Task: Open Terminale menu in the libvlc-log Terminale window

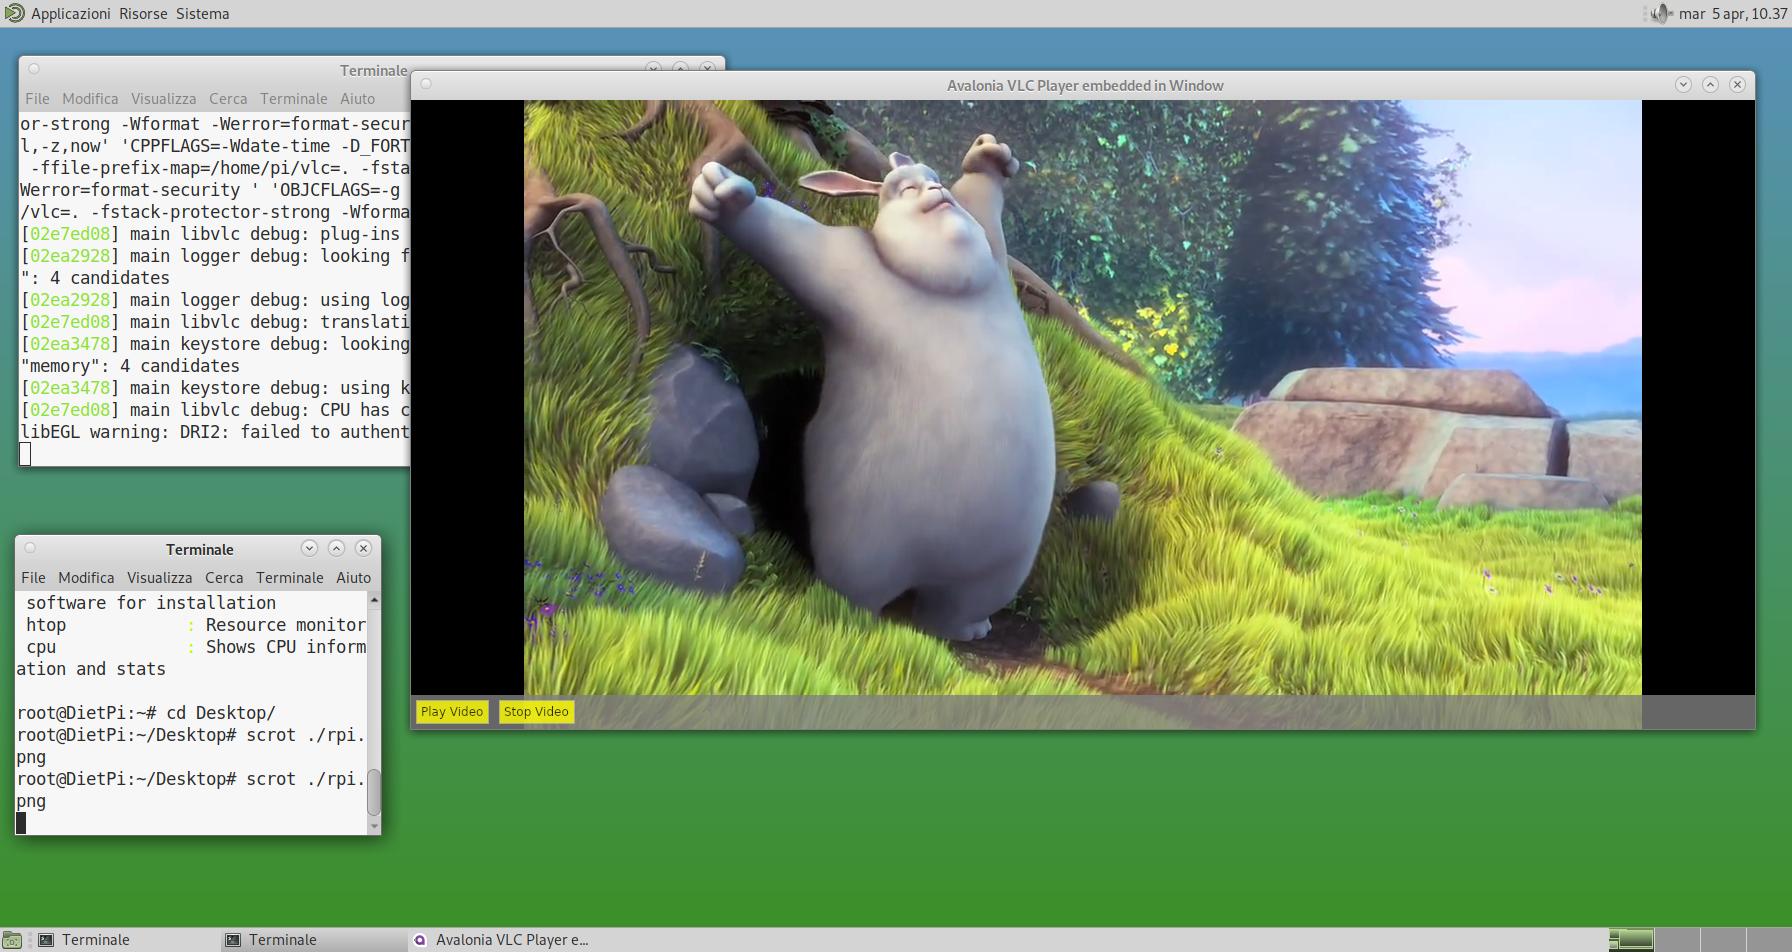Action: point(294,98)
